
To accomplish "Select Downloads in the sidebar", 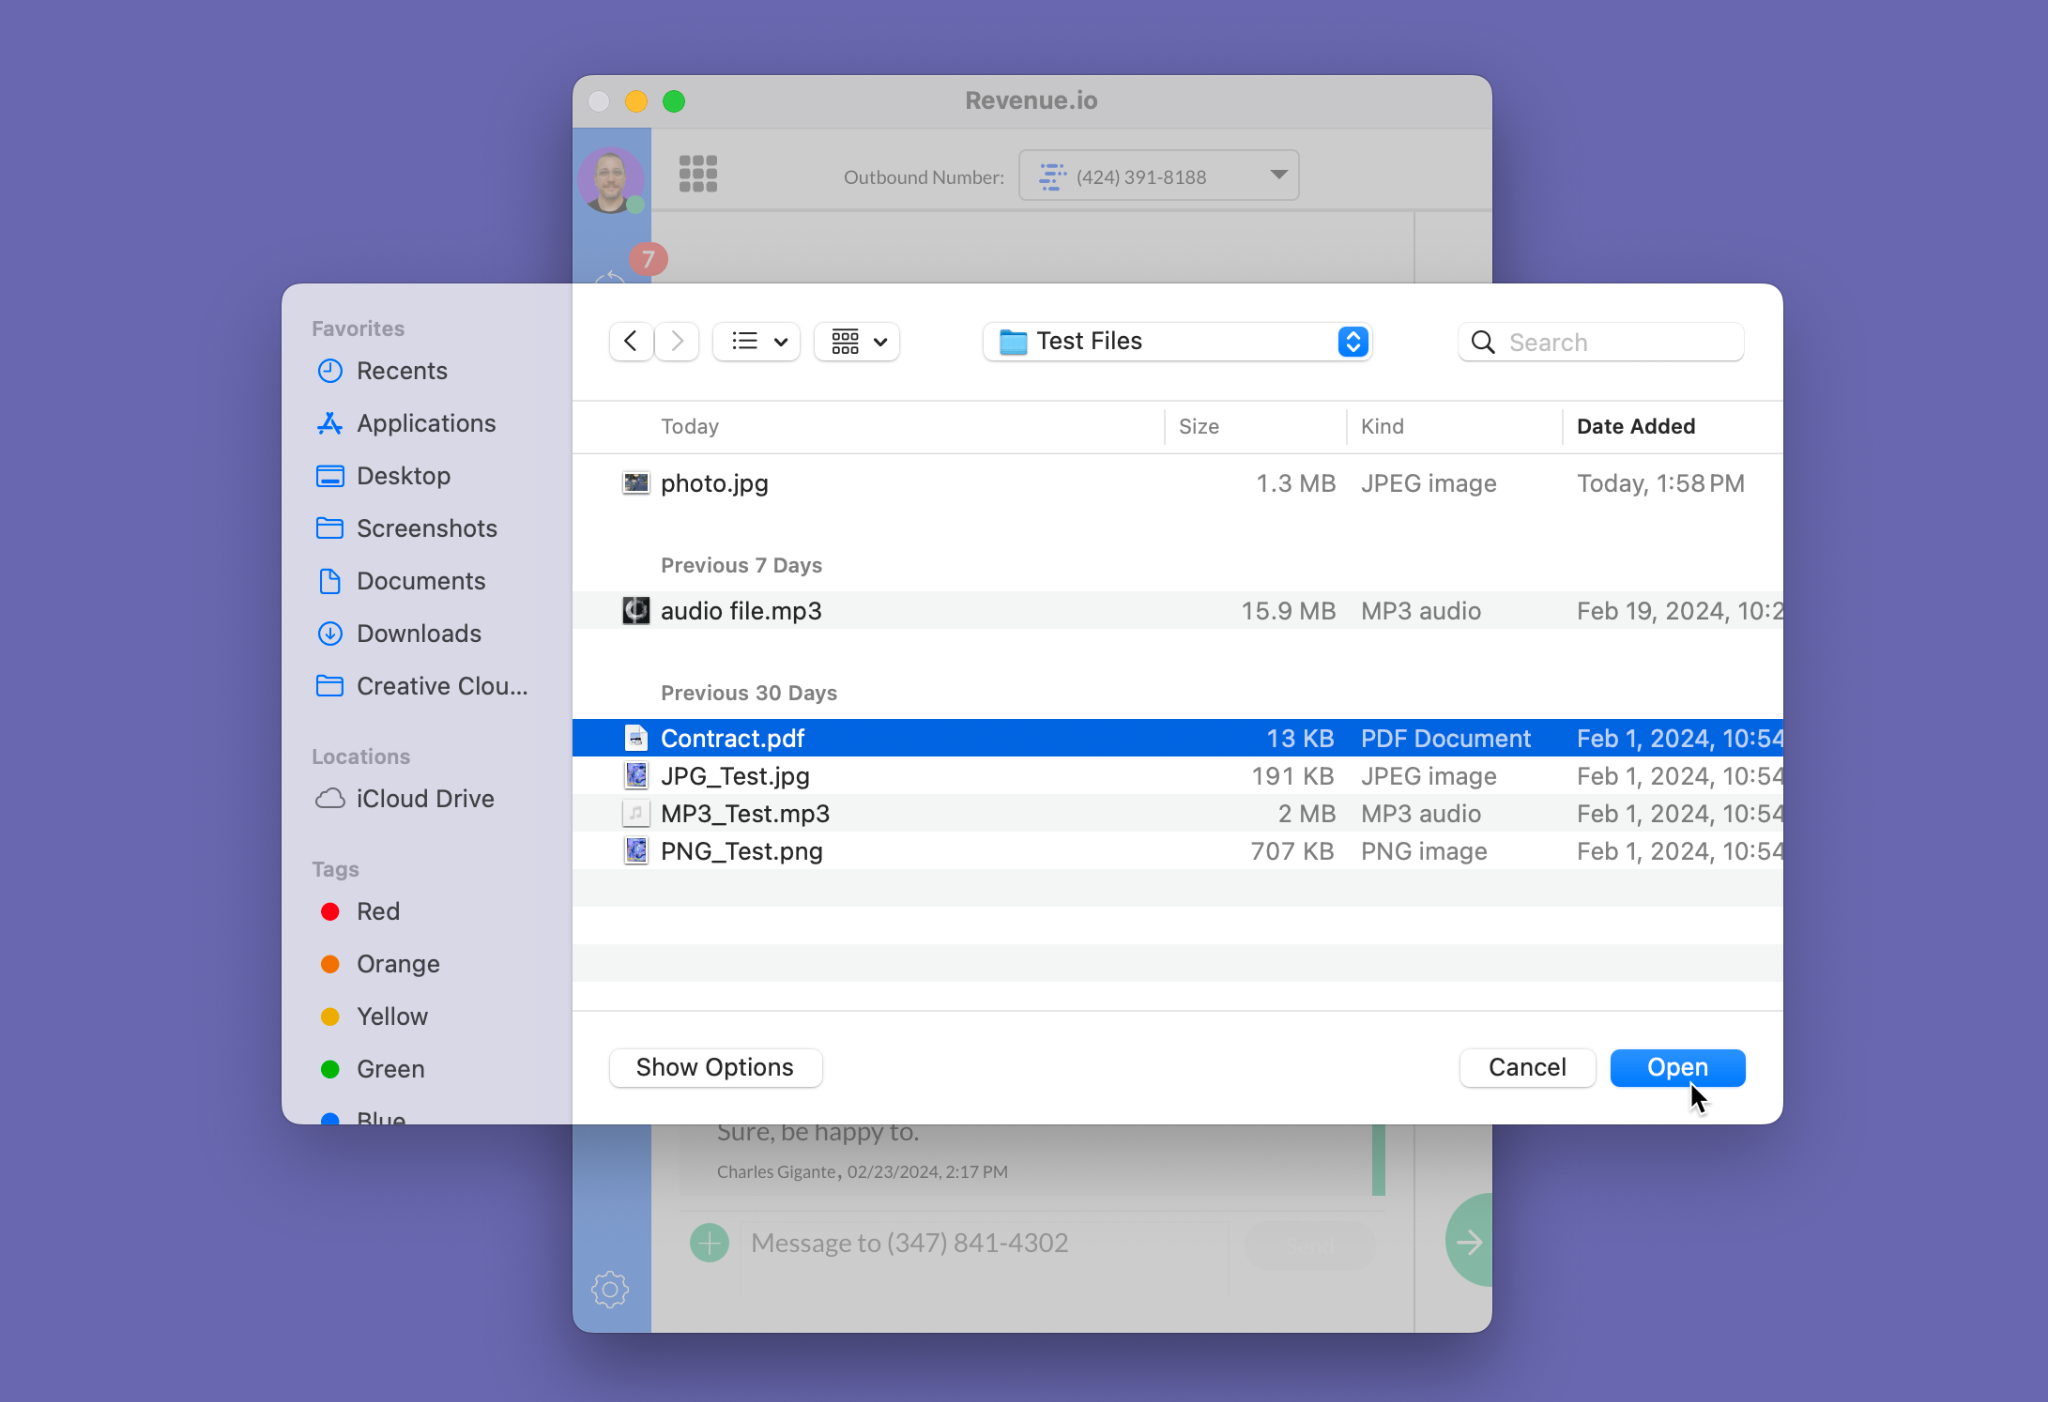I will click(418, 634).
